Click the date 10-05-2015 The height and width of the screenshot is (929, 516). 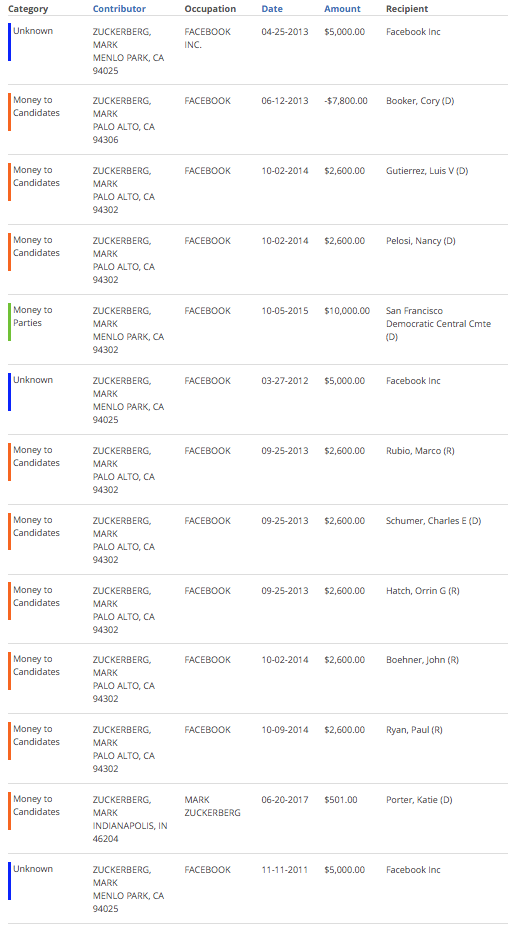(284, 310)
